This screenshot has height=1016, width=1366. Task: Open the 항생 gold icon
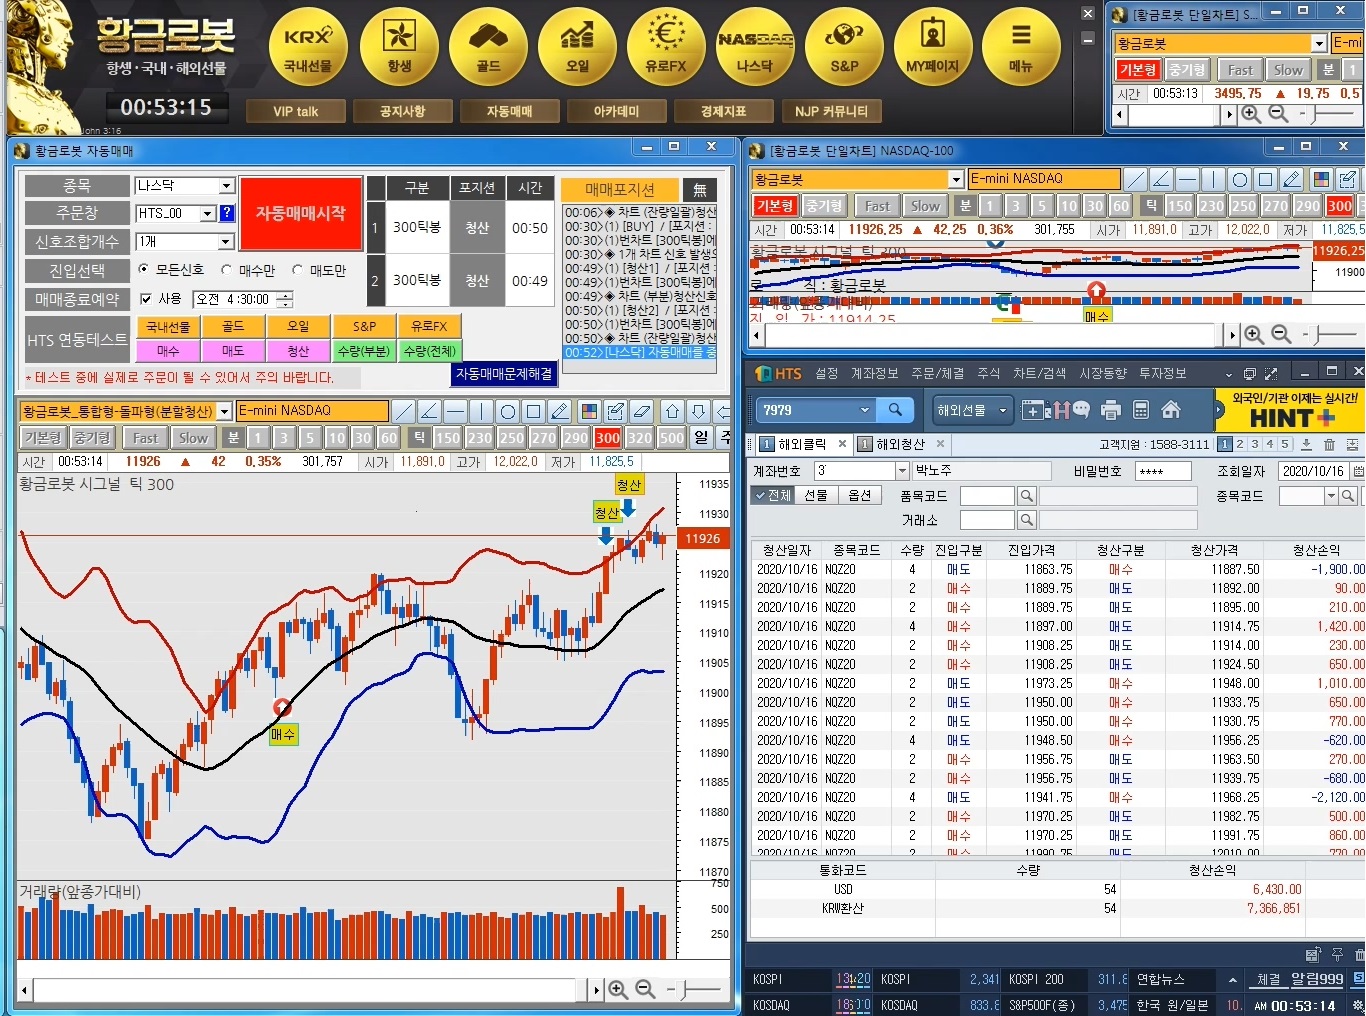[399, 48]
